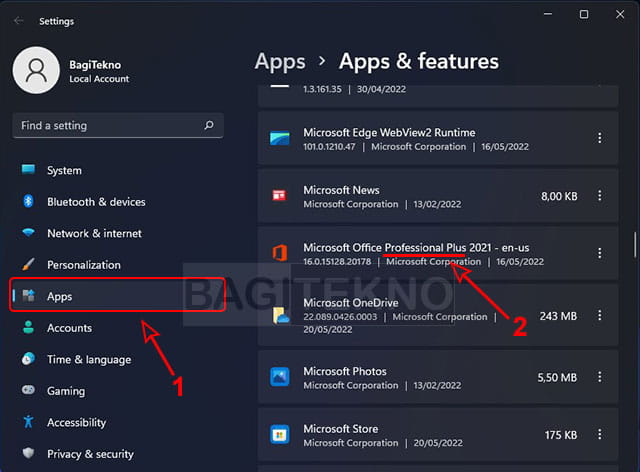Click the Accessibility figure icon
The image size is (640, 472).
[28, 422]
